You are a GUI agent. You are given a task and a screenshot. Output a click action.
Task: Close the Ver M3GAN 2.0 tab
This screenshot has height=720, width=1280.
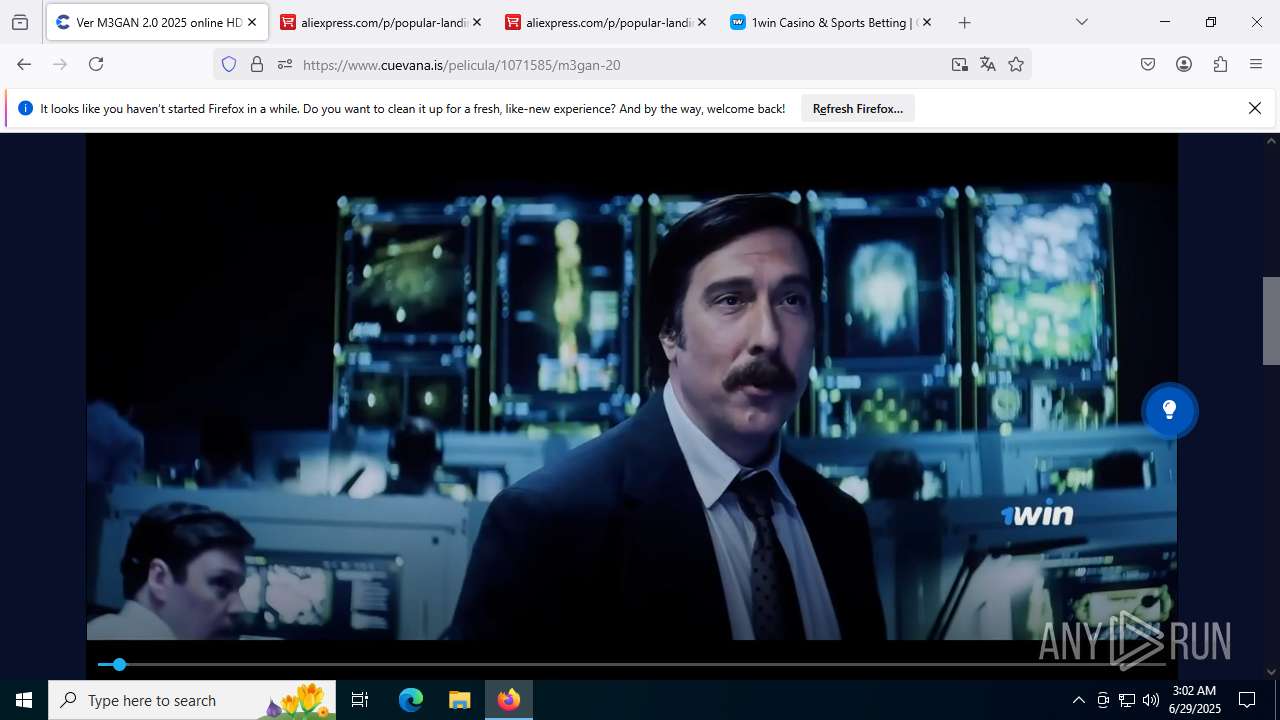point(252,22)
